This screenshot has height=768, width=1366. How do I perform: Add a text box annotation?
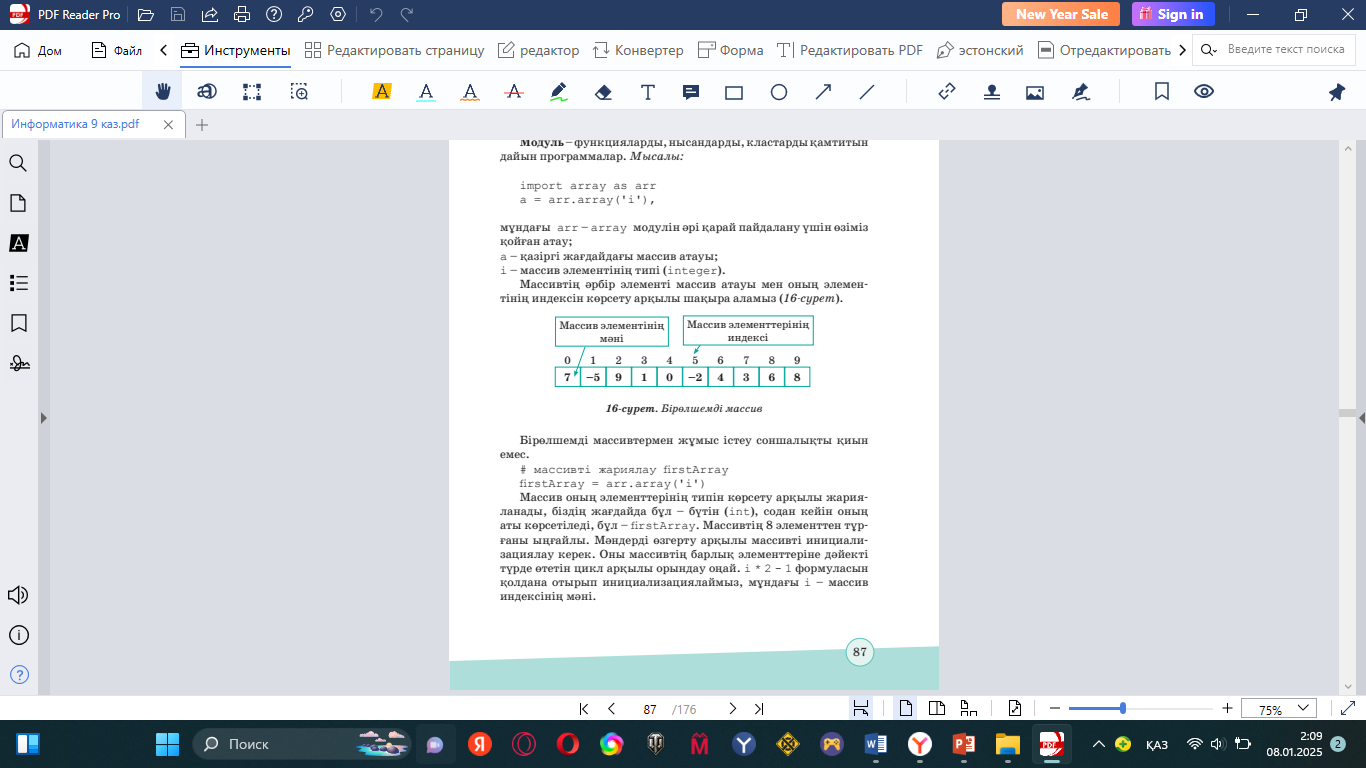[x=648, y=92]
